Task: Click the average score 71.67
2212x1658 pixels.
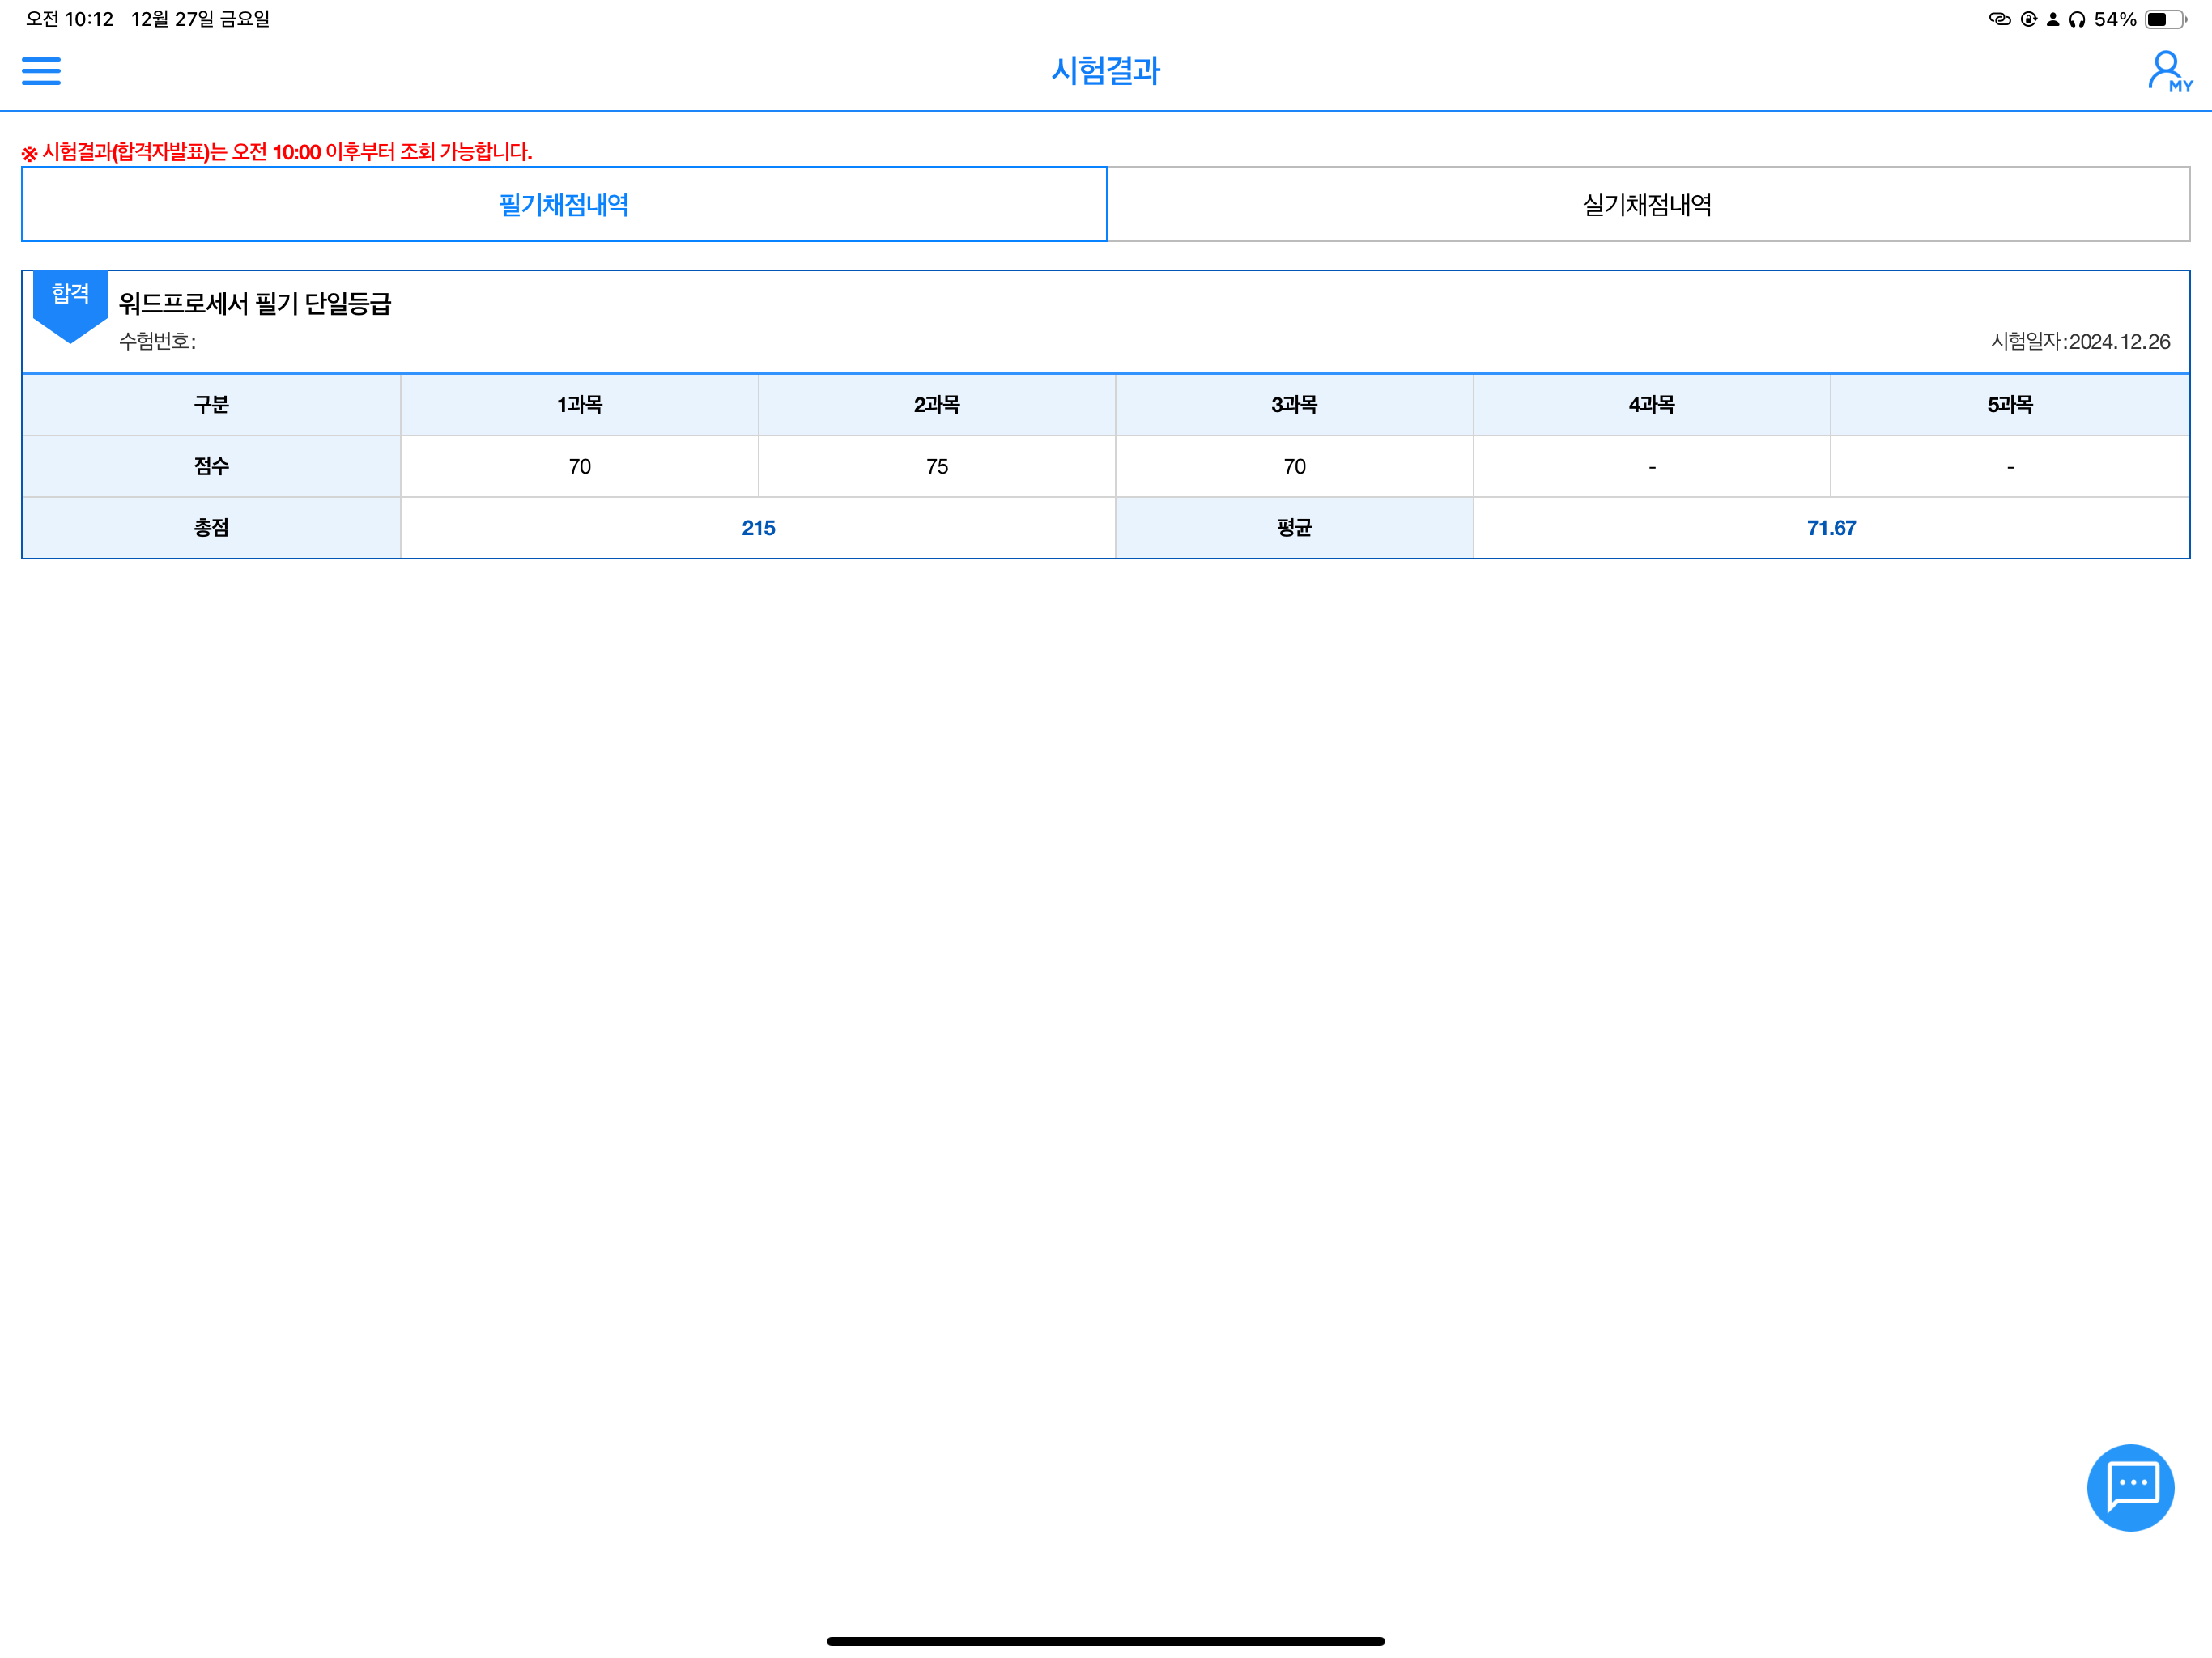Action: coord(1830,528)
